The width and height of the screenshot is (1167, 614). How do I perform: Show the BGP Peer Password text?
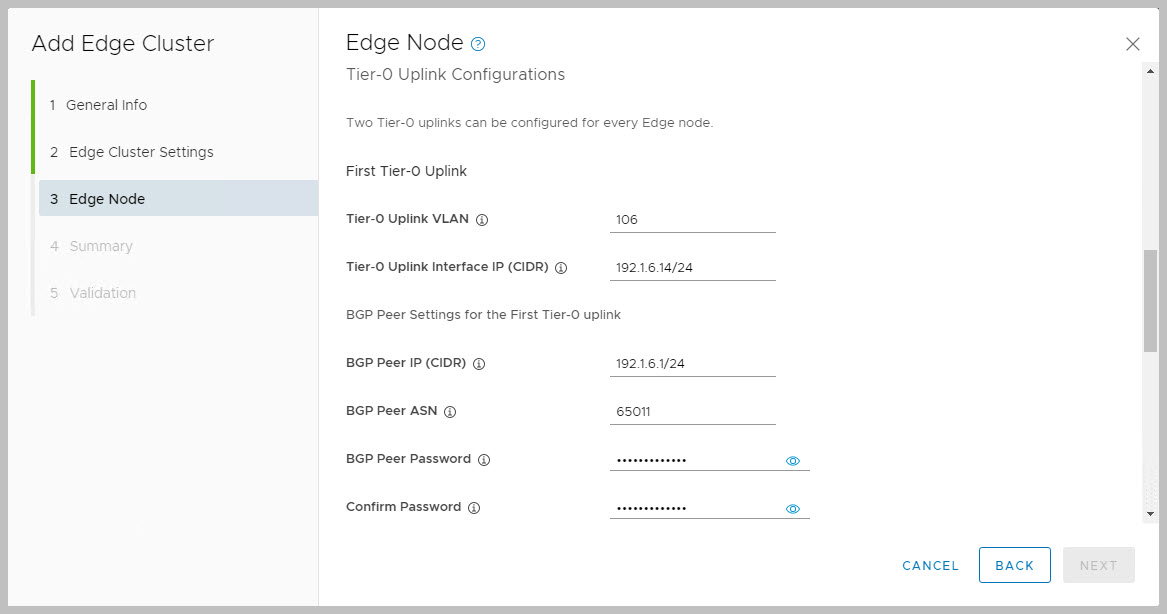click(x=793, y=461)
